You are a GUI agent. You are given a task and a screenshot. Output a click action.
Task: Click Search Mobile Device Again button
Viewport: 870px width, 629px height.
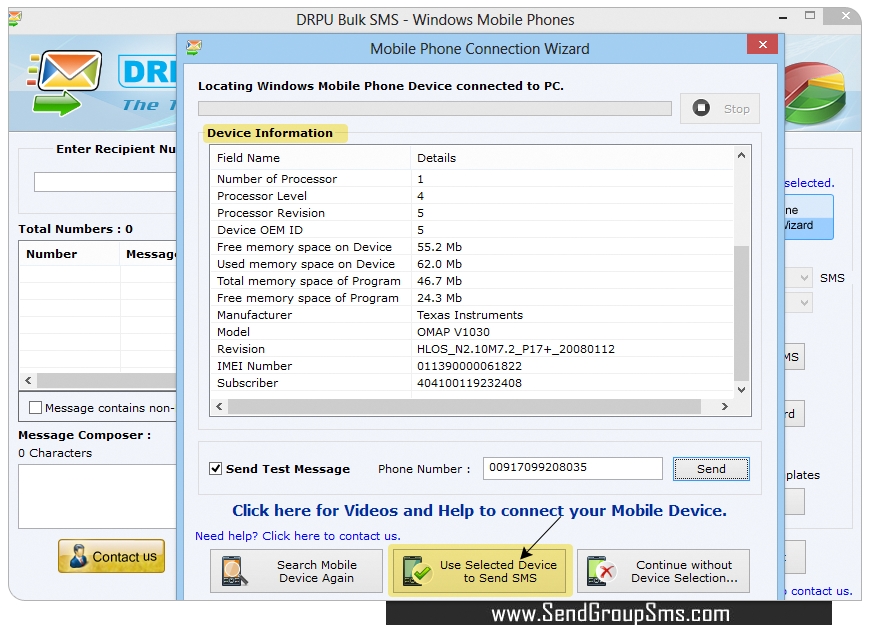click(x=296, y=571)
